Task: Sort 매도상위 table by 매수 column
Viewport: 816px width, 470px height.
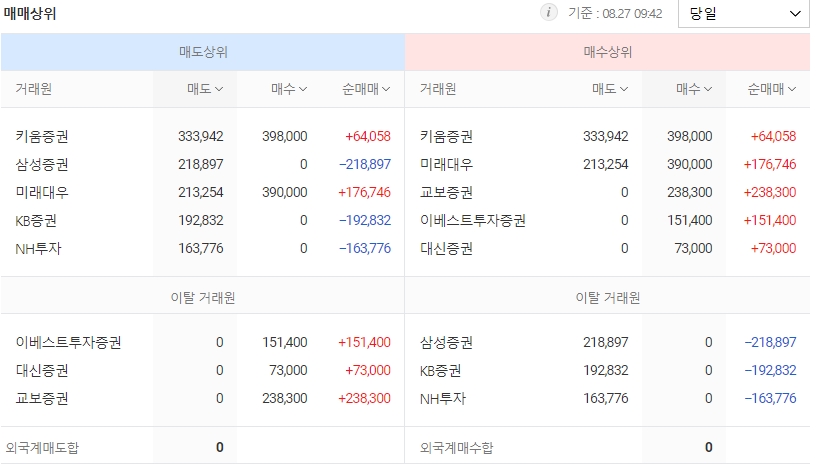Action: pos(289,89)
